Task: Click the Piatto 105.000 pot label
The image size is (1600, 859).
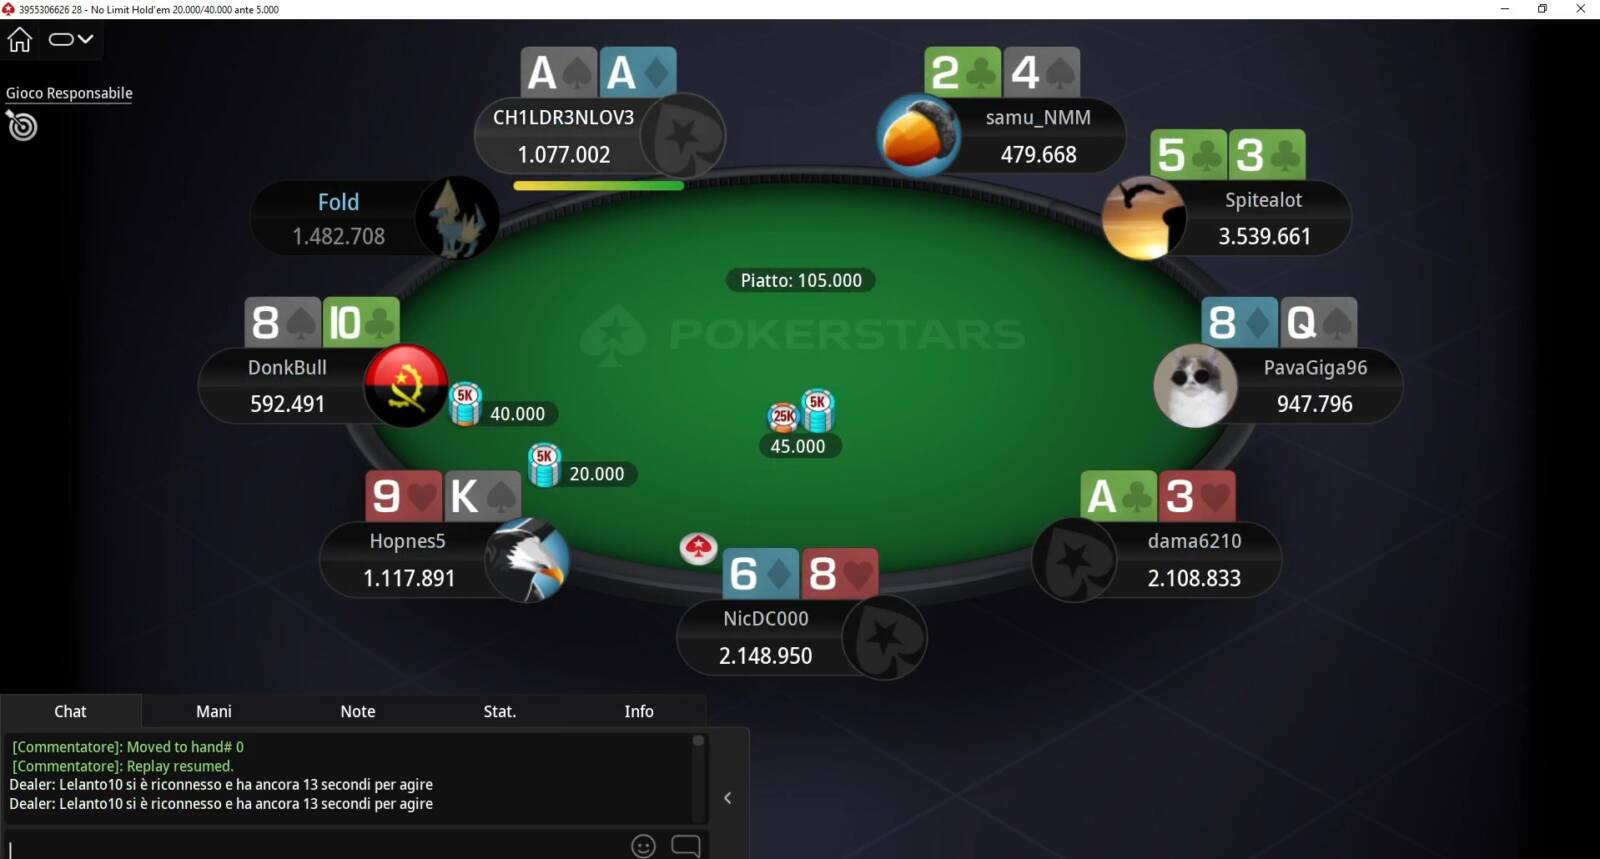Action: tap(801, 281)
